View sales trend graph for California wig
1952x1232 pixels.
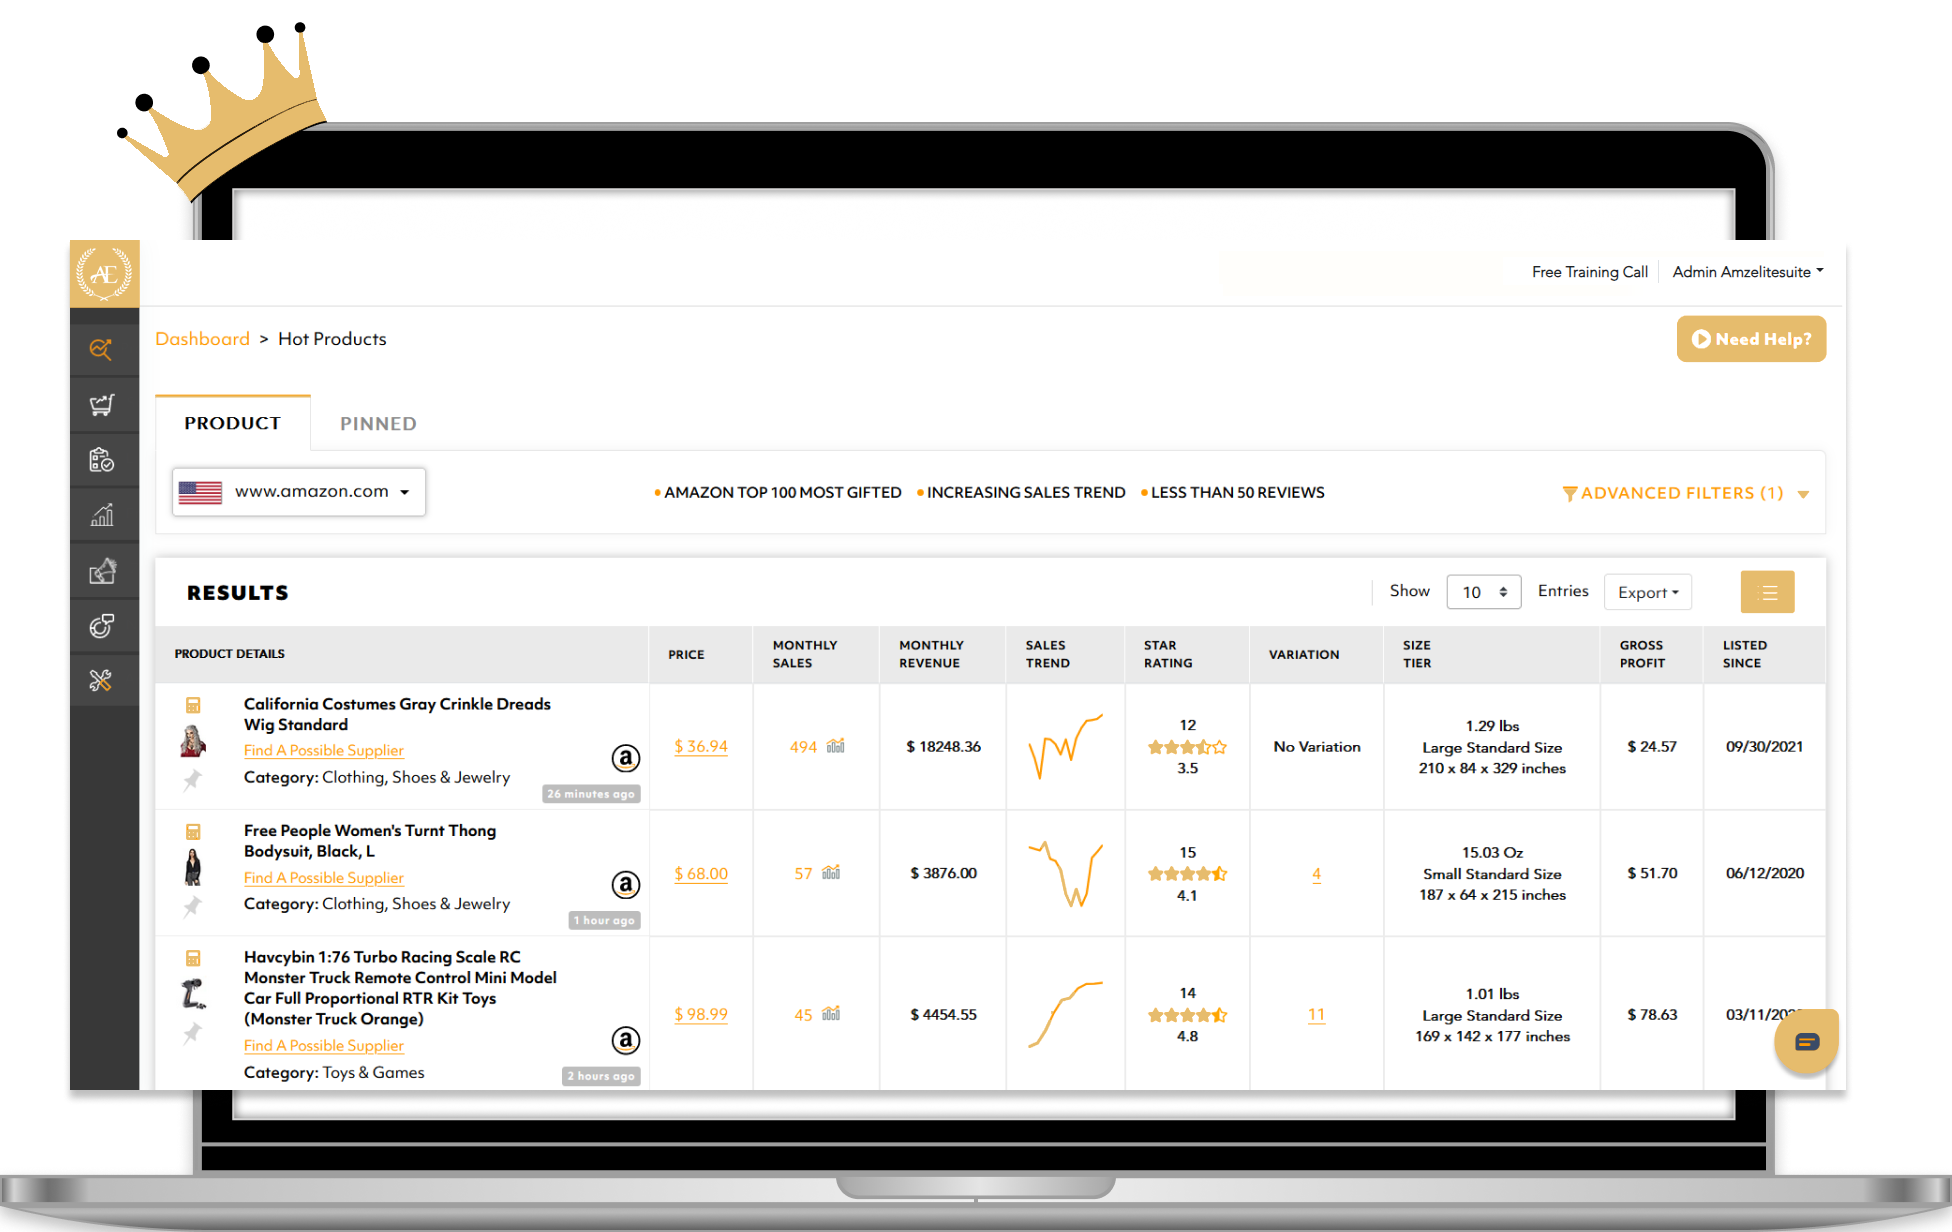point(1066,746)
